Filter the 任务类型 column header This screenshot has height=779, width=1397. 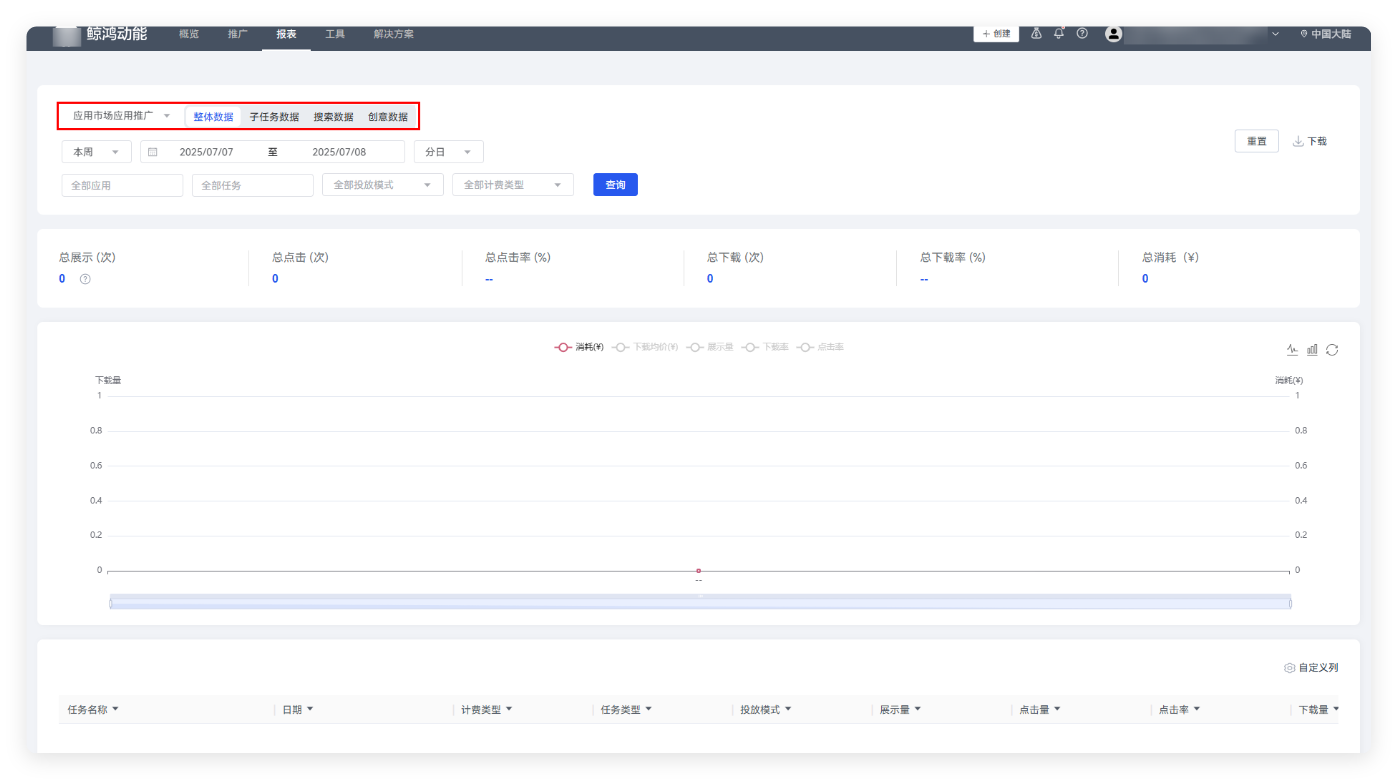(x=648, y=709)
